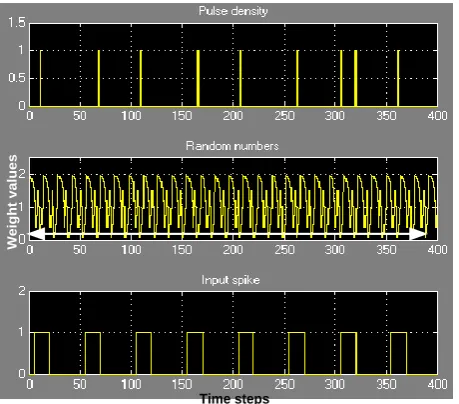The image size is (459, 404).
Task: Click the 1.5 tick on Pulse density y-axis
Action: pyautogui.click(x=17, y=23)
